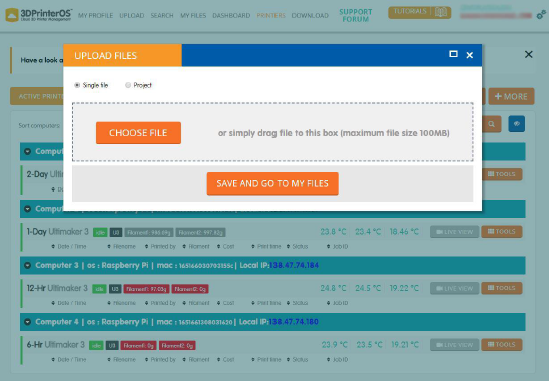Open Live View for 12-Hr Ultimaker 3
Viewport: 549px width, 381px height.
click(454, 288)
